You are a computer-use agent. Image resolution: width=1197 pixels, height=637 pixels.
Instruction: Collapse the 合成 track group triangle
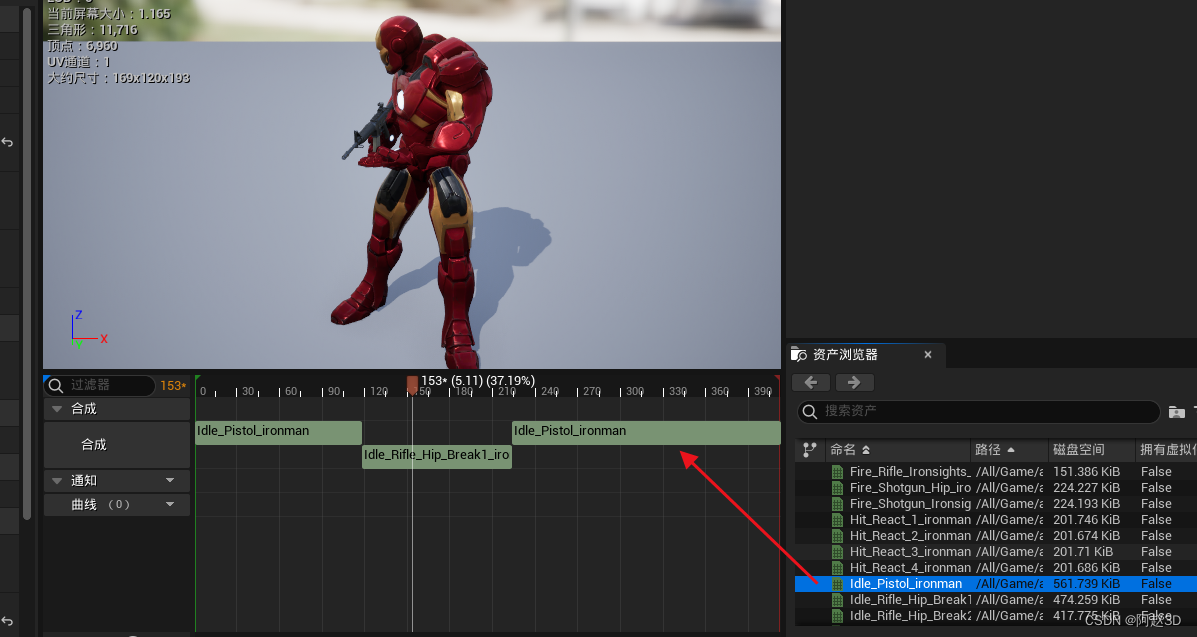coord(56,409)
